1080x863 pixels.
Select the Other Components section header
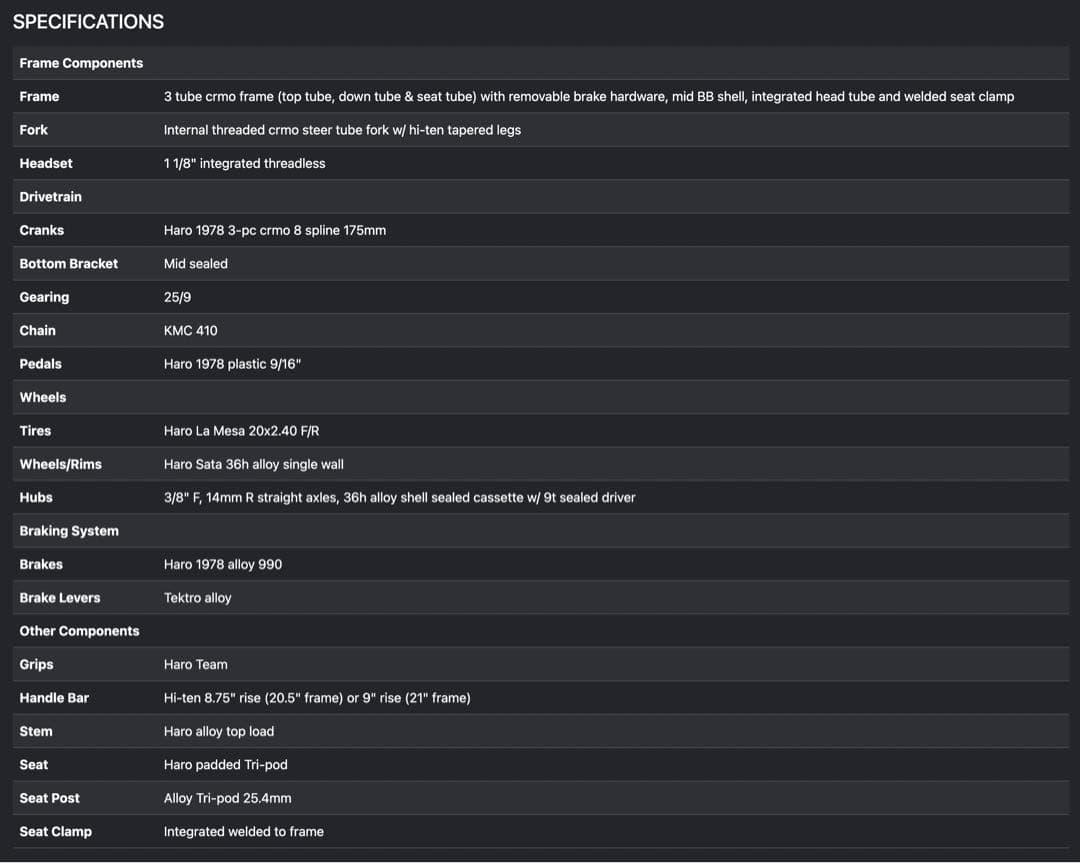pos(79,632)
